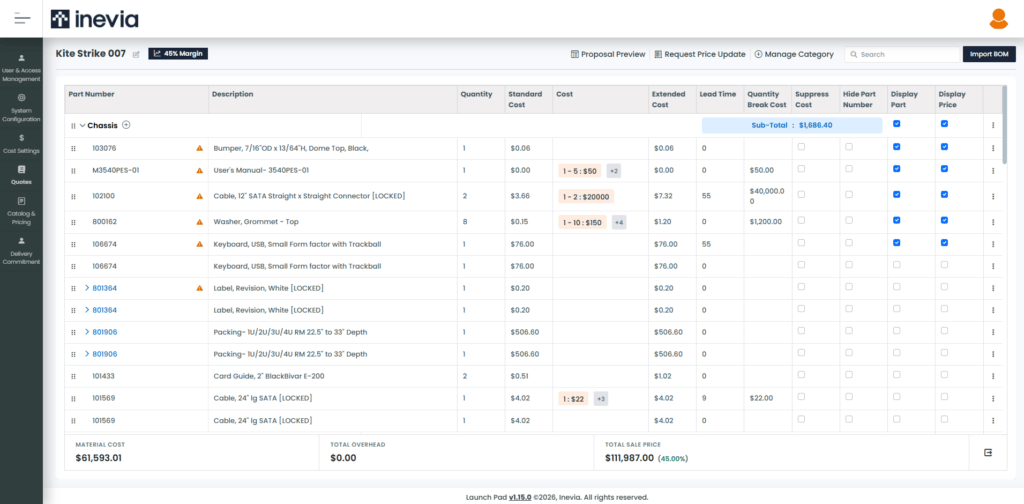Screen dimensions: 1024x504
Task: Go to Quotes section
Action: click(x=22, y=175)
